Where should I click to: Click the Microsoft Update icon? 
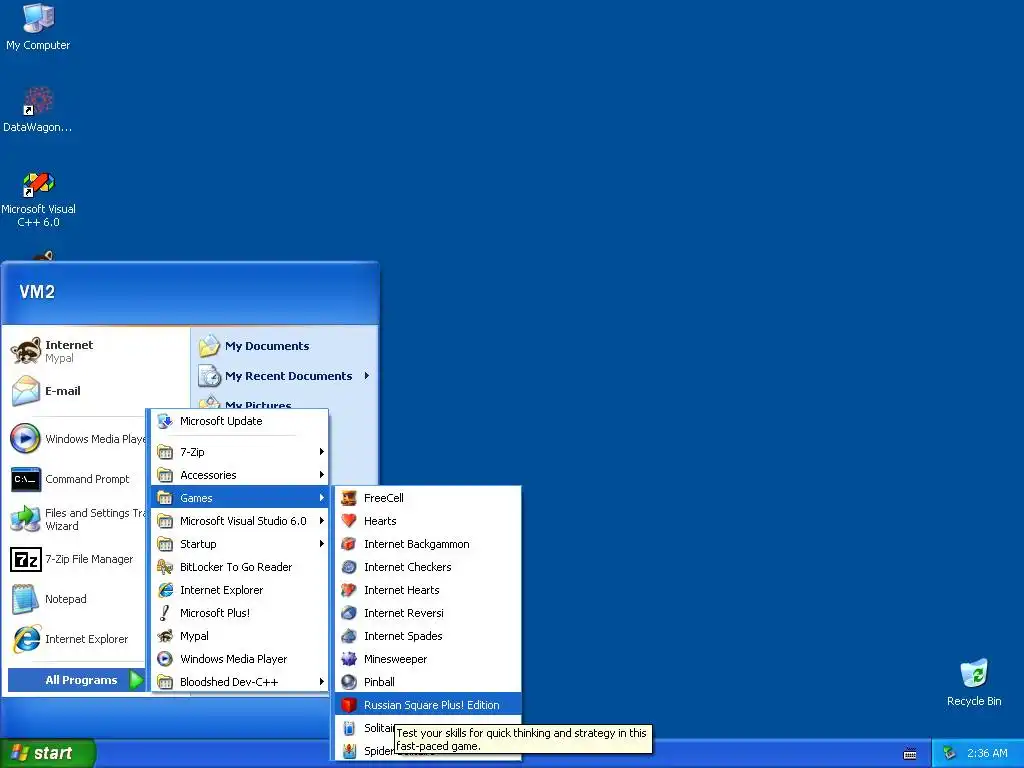click(x=165, y=421)
